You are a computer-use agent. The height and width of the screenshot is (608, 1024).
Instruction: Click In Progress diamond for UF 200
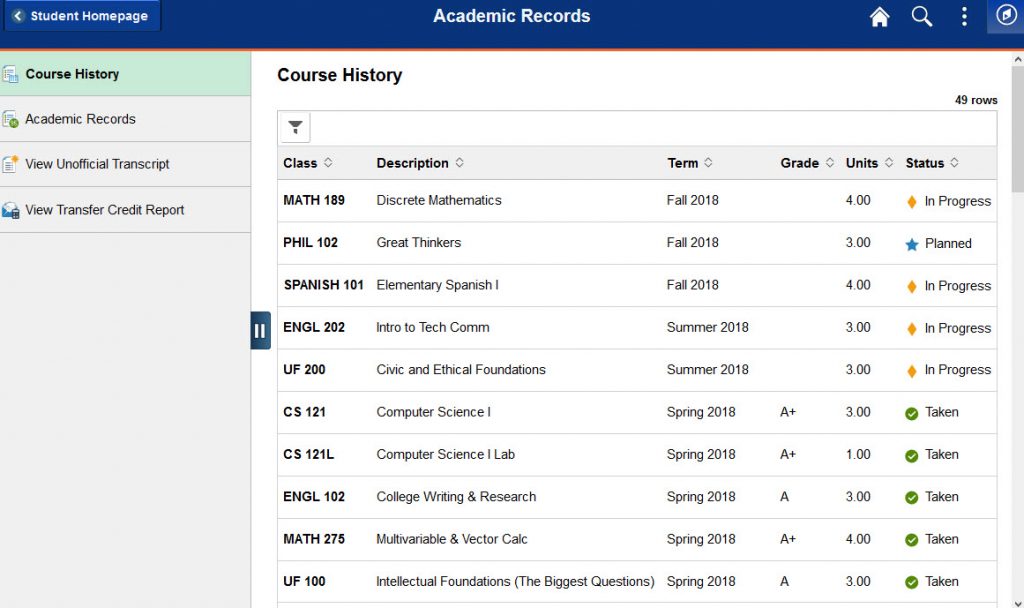912,371
